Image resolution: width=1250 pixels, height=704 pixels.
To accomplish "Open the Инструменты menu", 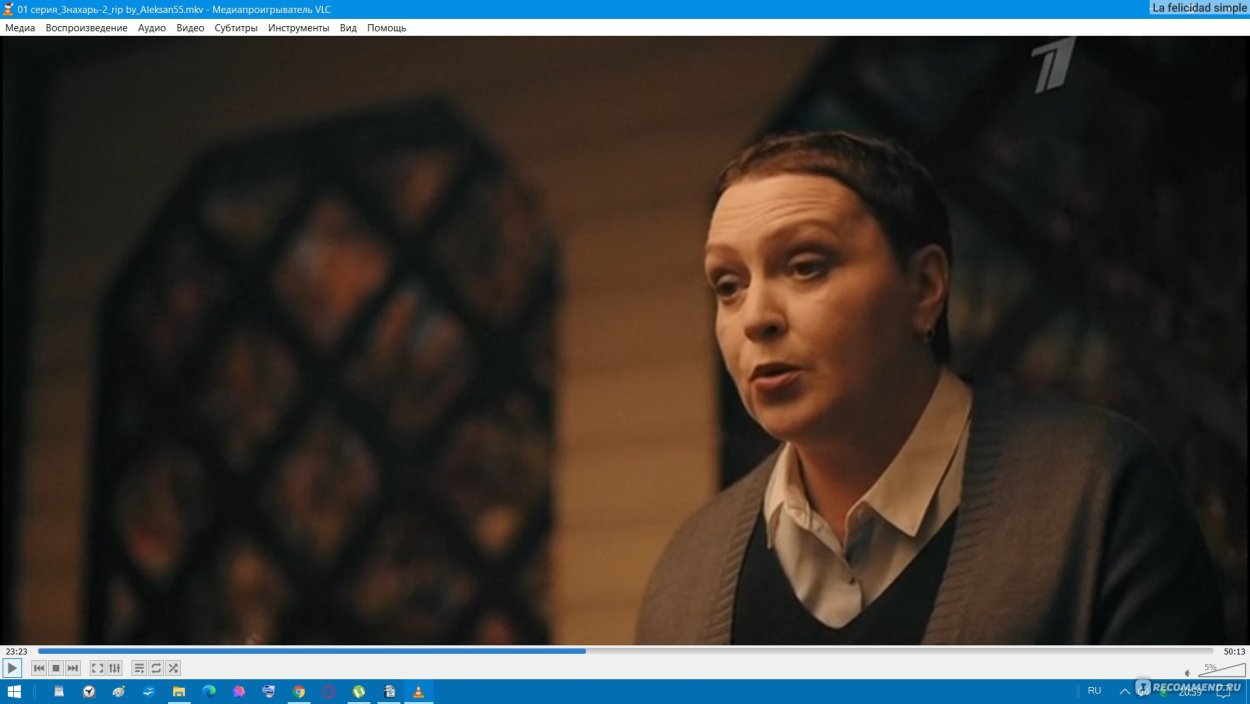I will pyautogui.click(x=298, y=28).
